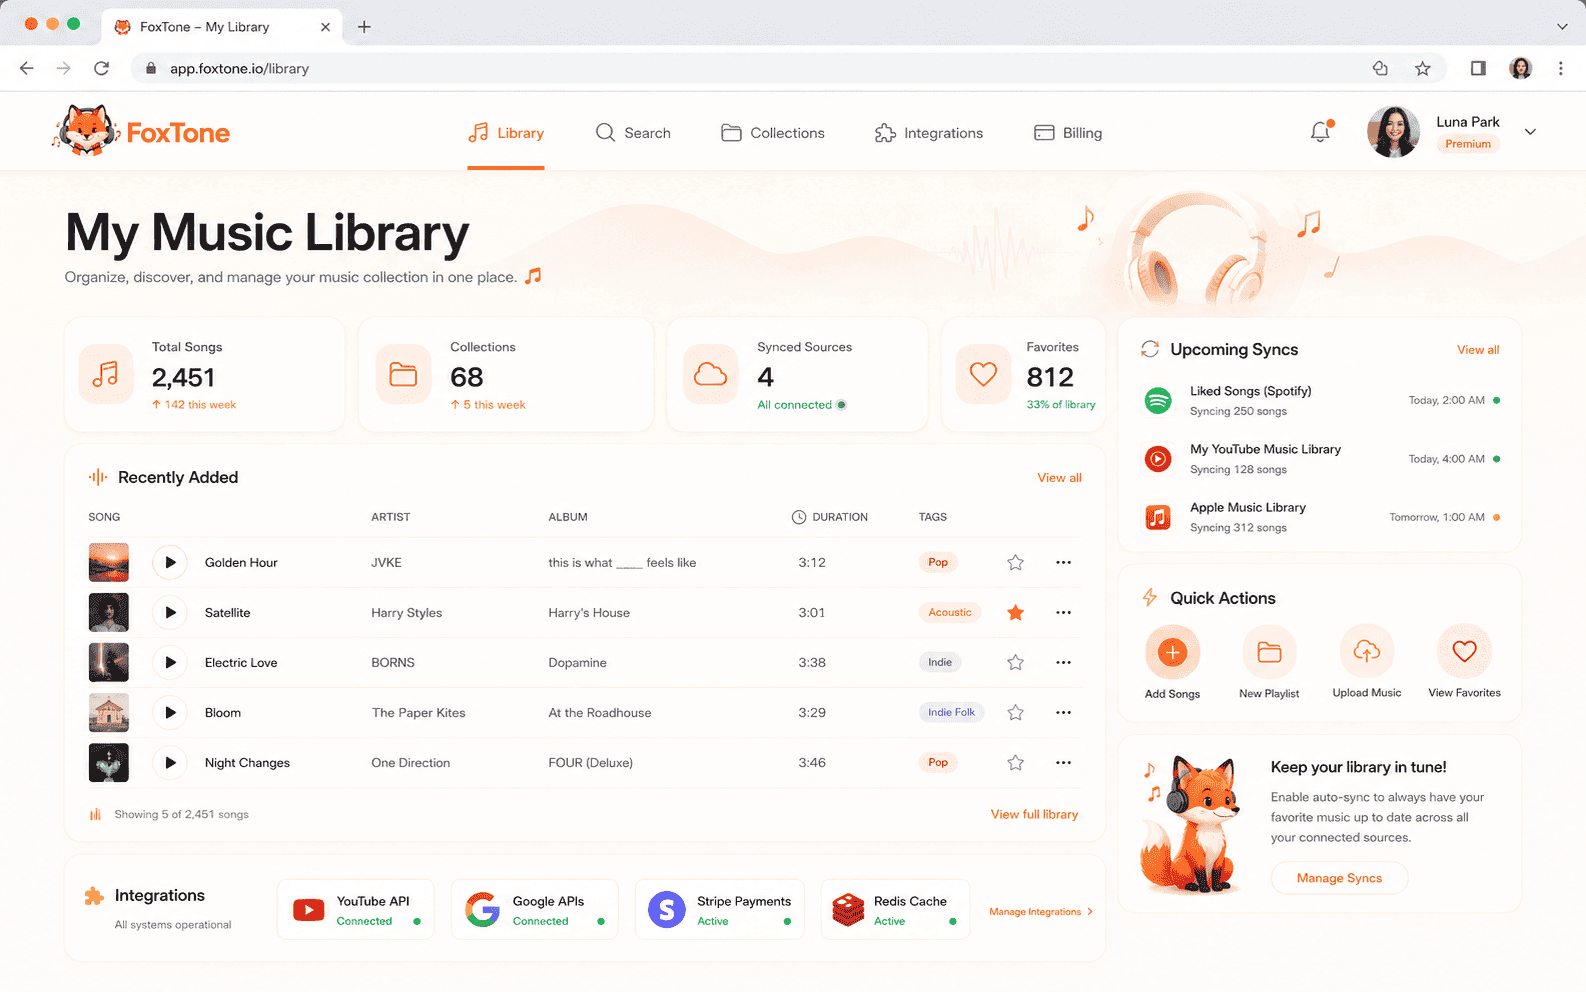Click Synced Sources cloud icon
1586x992 pixels.
coord(710,375)
